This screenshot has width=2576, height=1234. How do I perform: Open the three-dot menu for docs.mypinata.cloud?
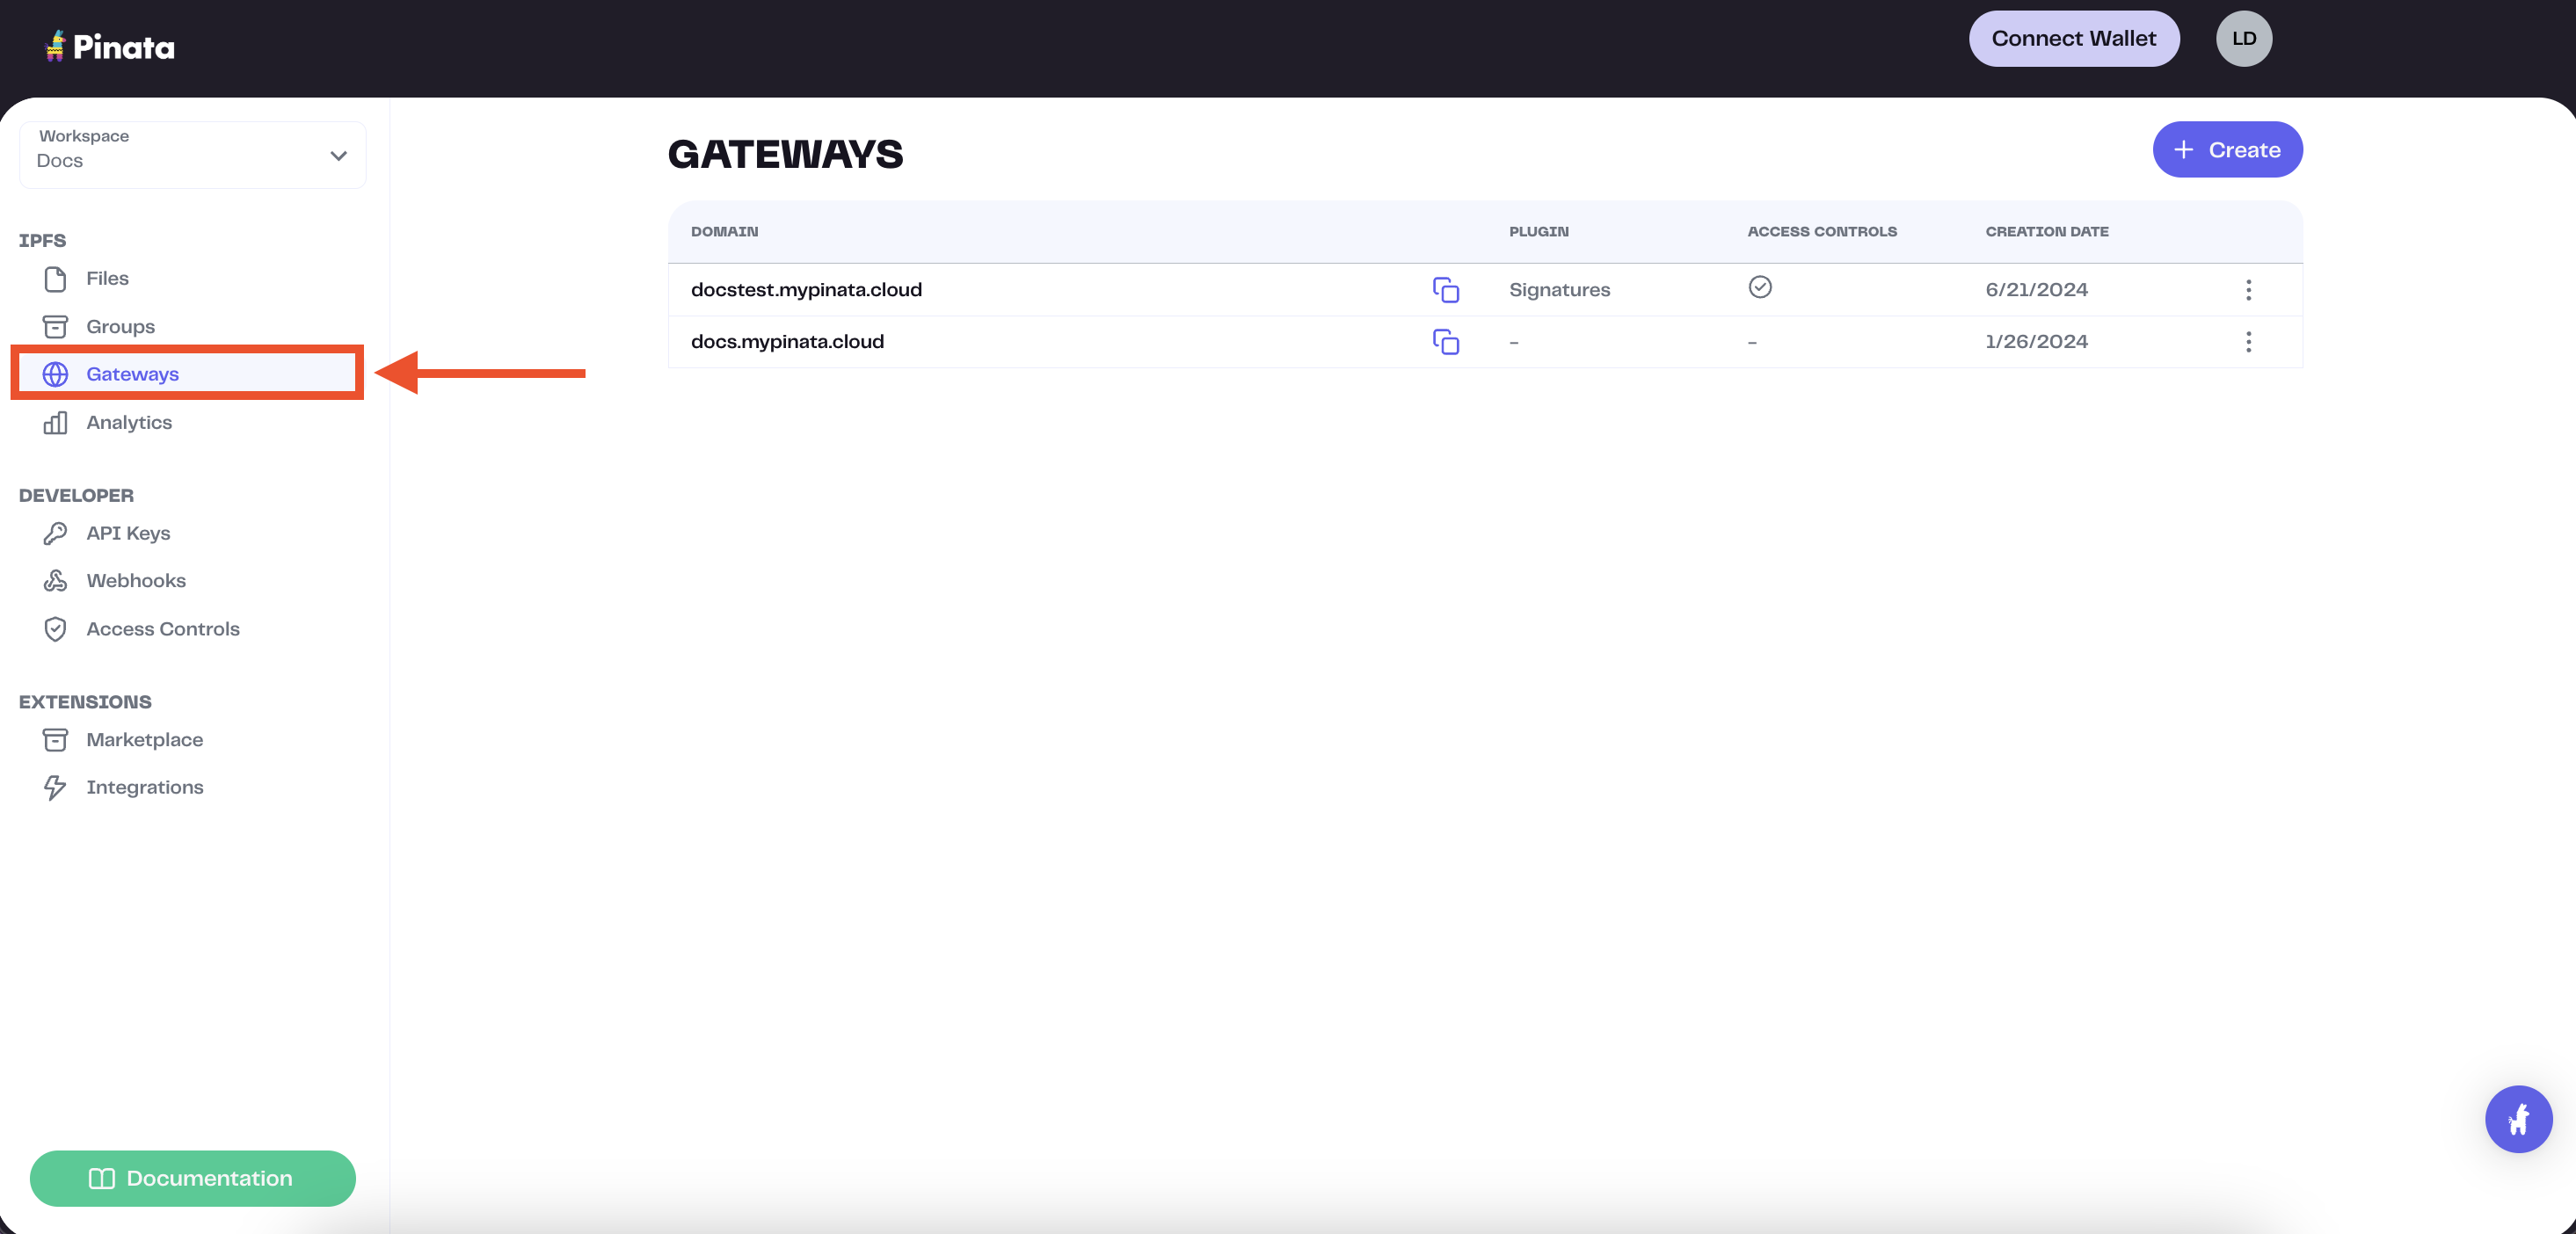tap(2248, 342)
